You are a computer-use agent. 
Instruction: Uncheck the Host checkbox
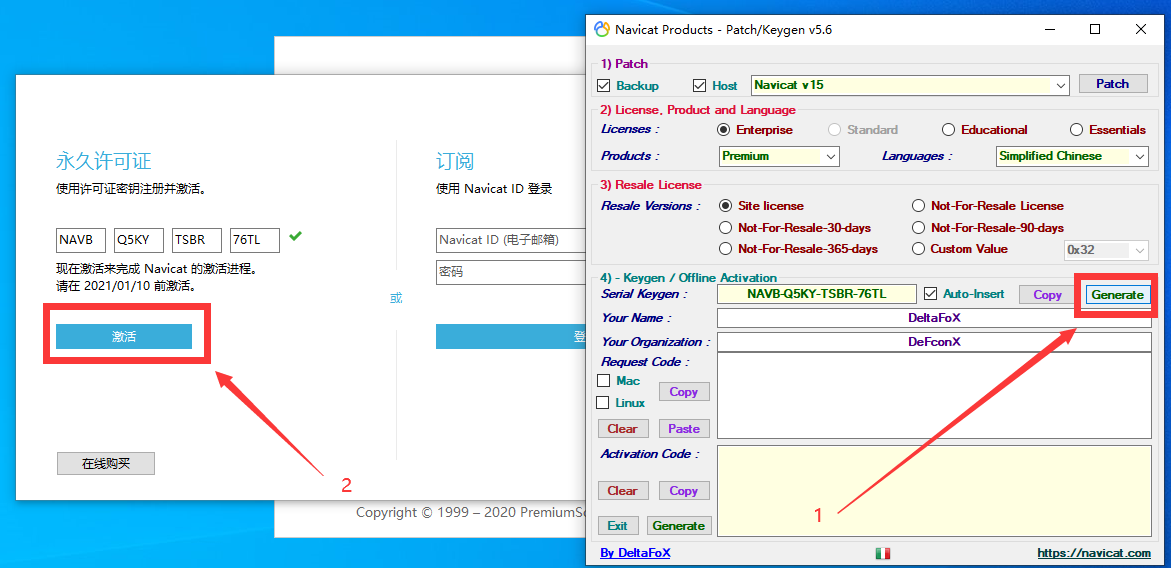(x=699, y=86)
